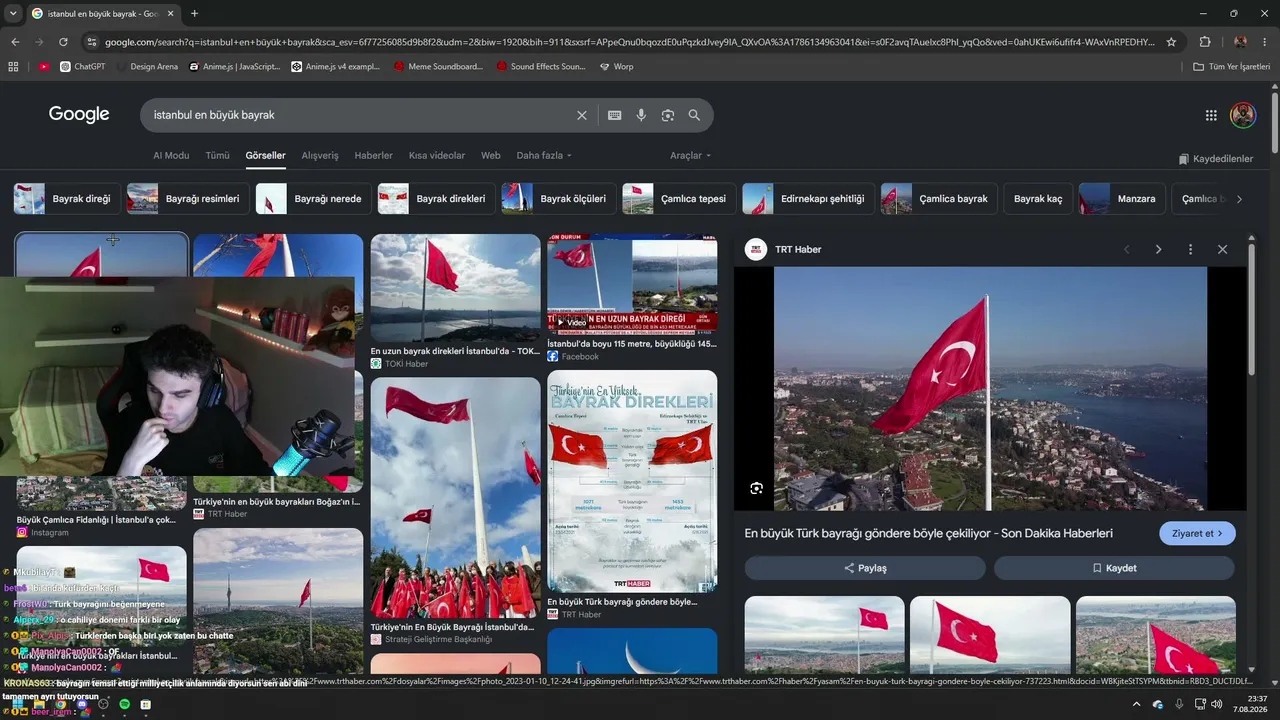This screenshot has height=720, width=1280.
Task: Go back to the previous page
Action: (x=15, y=42)
